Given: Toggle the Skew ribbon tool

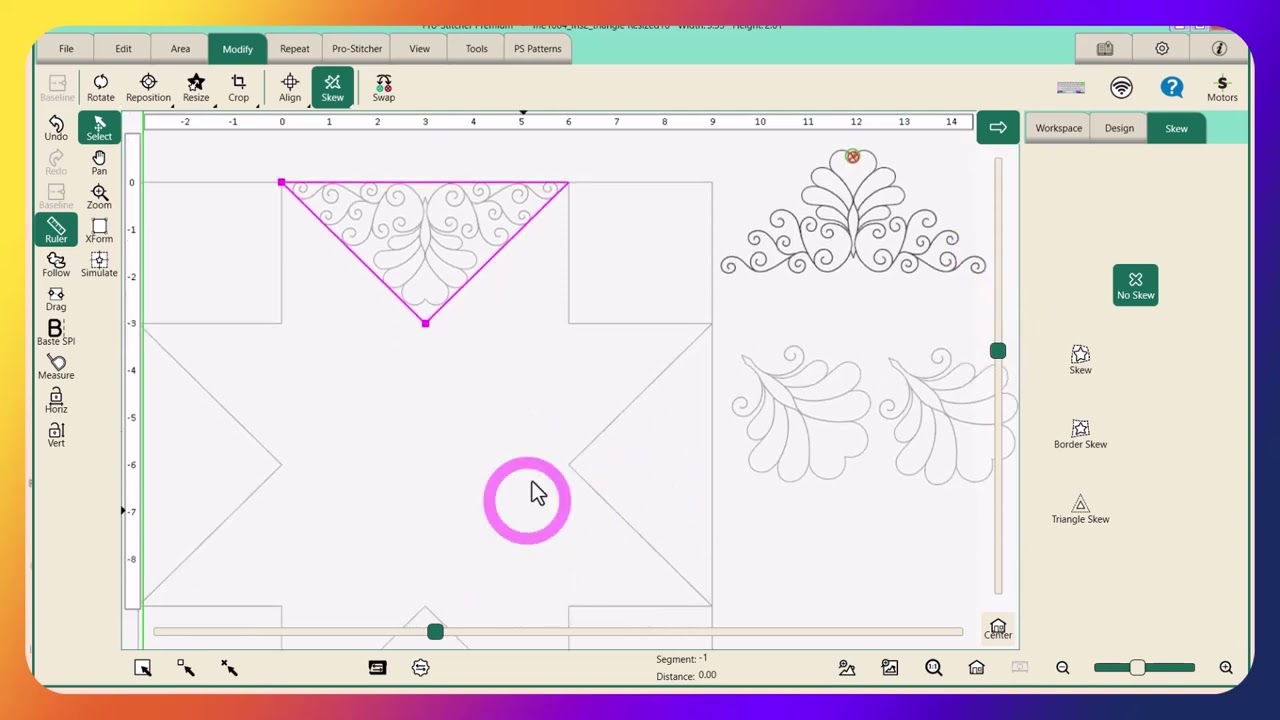Looking at the screenshot, I should coord(332,87).
